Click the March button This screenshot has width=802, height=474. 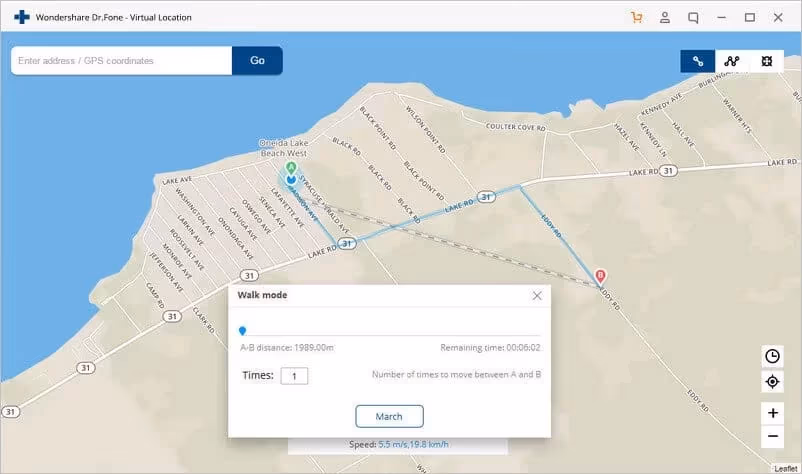(x=389, y=416)
